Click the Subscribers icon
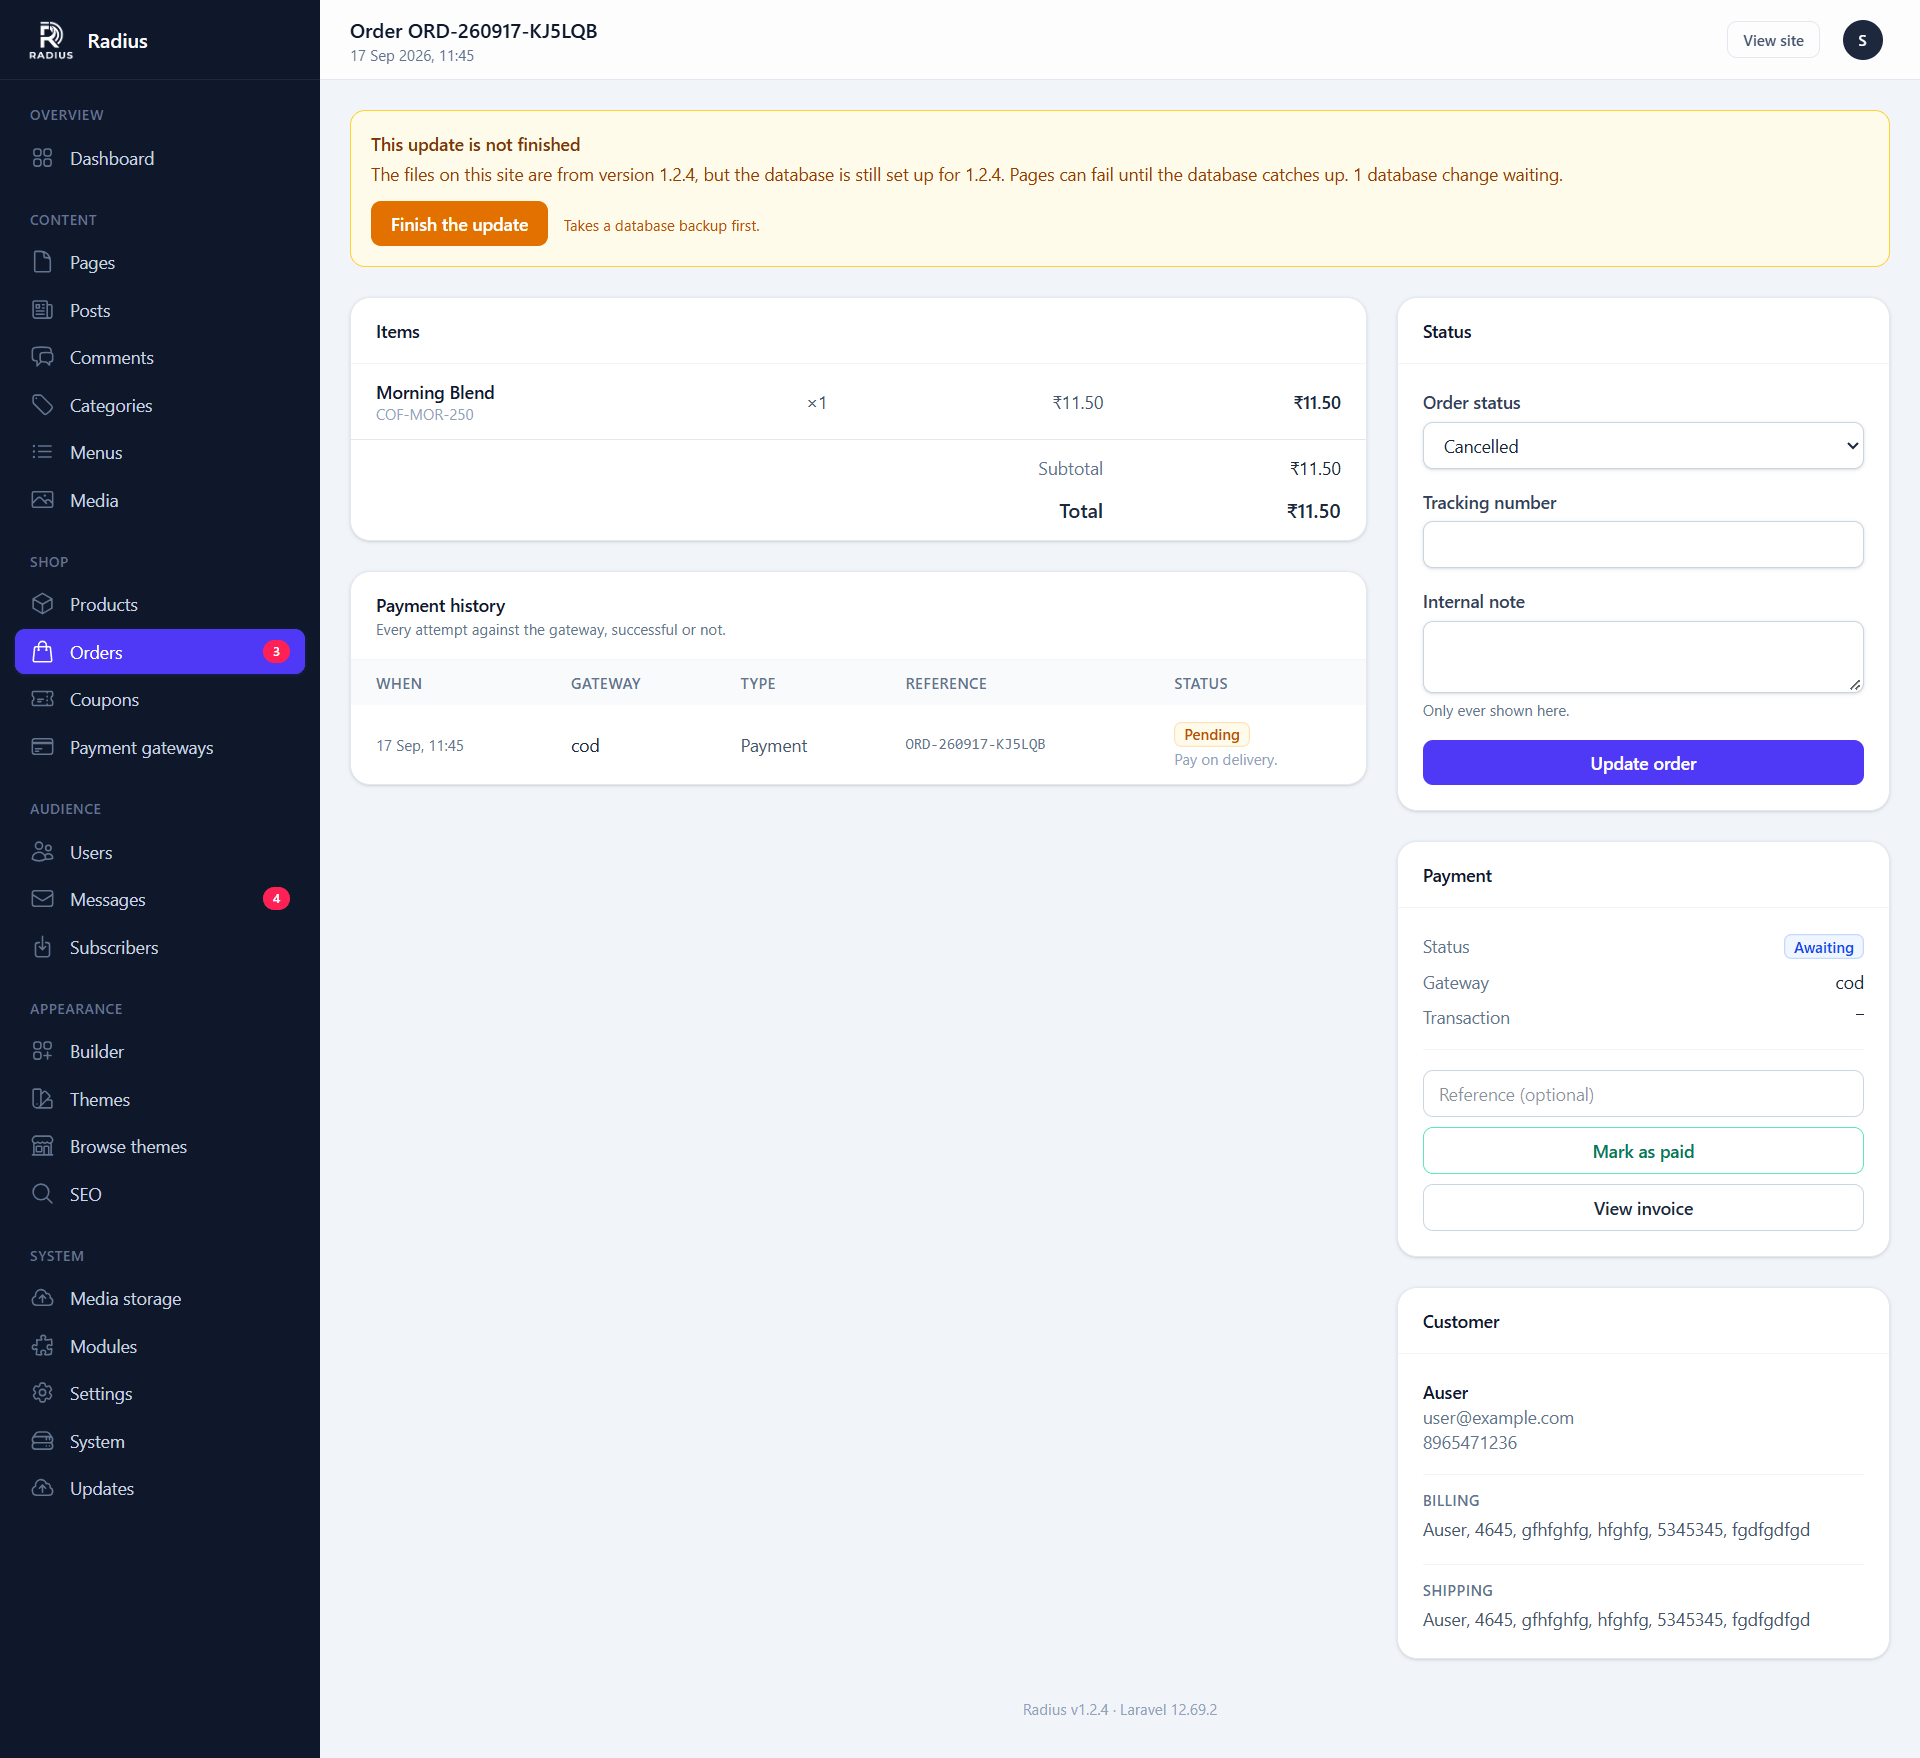The width and height of the screenshot is (1920, 1758). point(42,947)
